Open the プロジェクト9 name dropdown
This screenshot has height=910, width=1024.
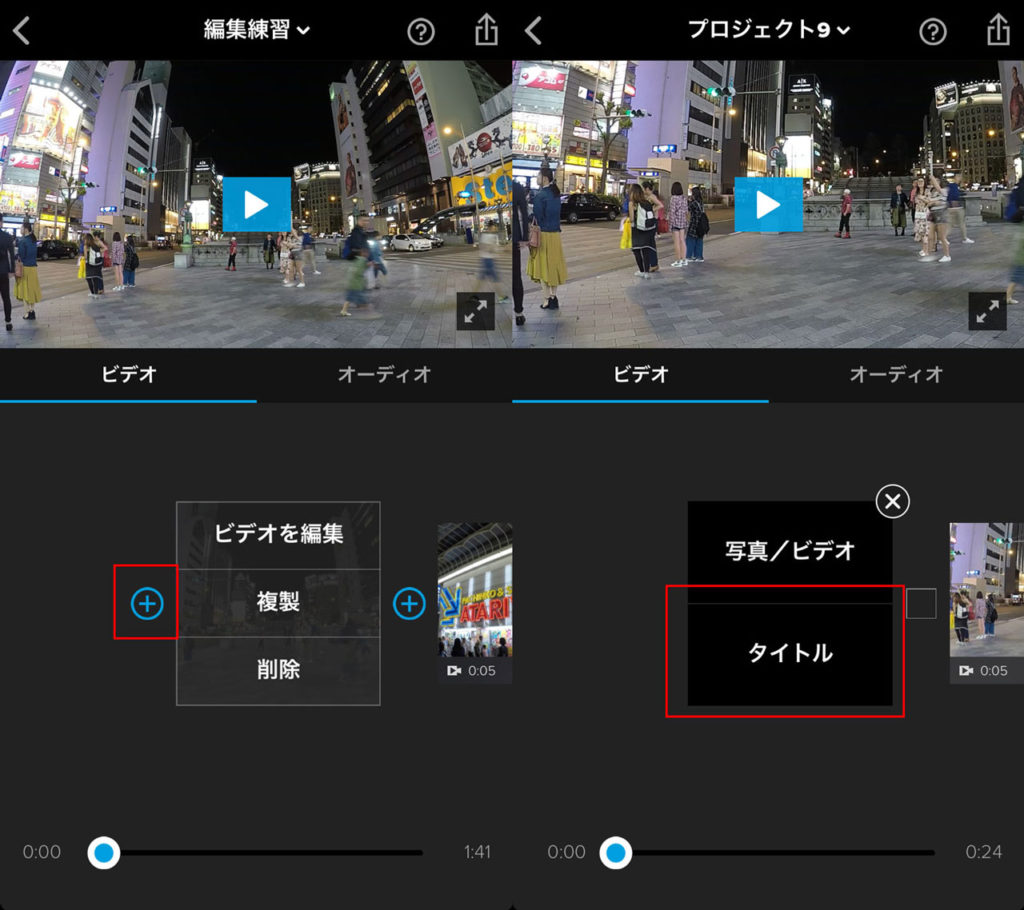pyautogui.click(x=767, y=31)
